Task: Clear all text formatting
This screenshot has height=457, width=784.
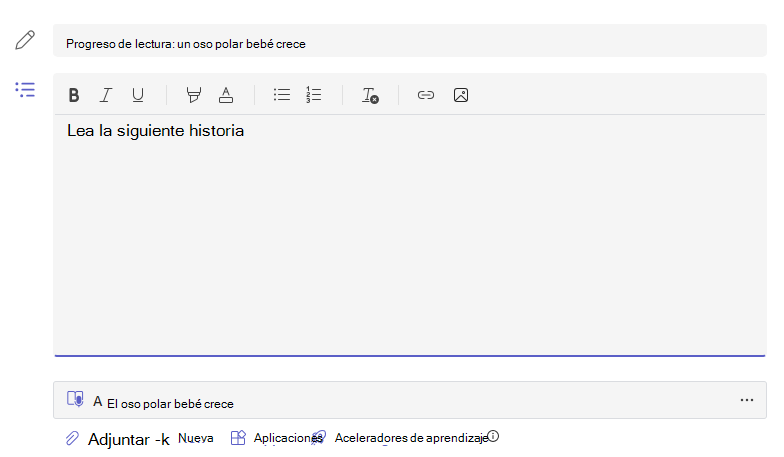Action: coord(370,95)
